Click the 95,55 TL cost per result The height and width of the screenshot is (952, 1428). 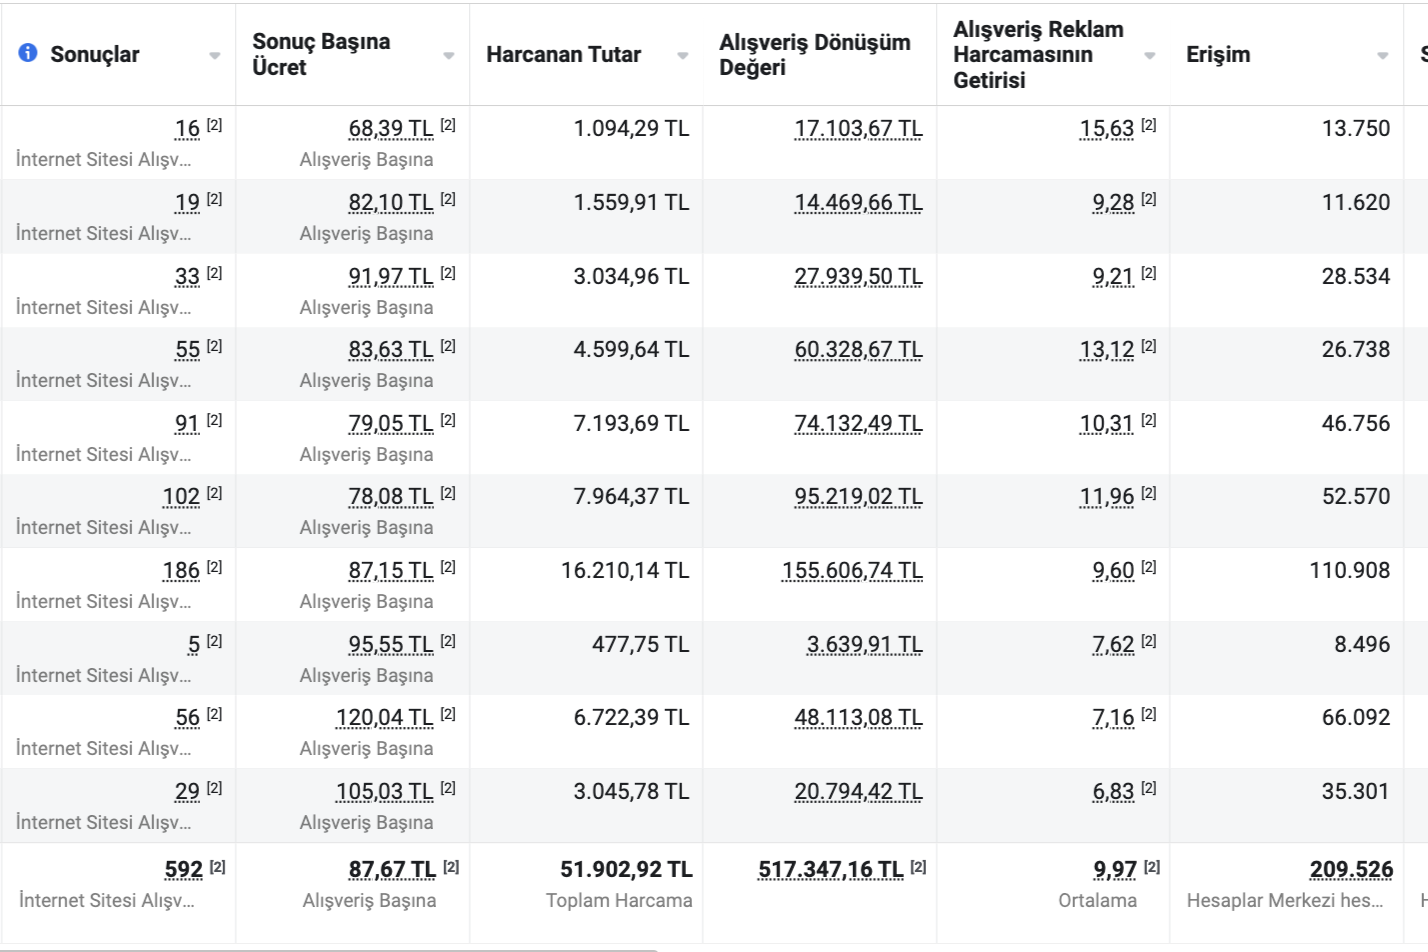[391, 645]
